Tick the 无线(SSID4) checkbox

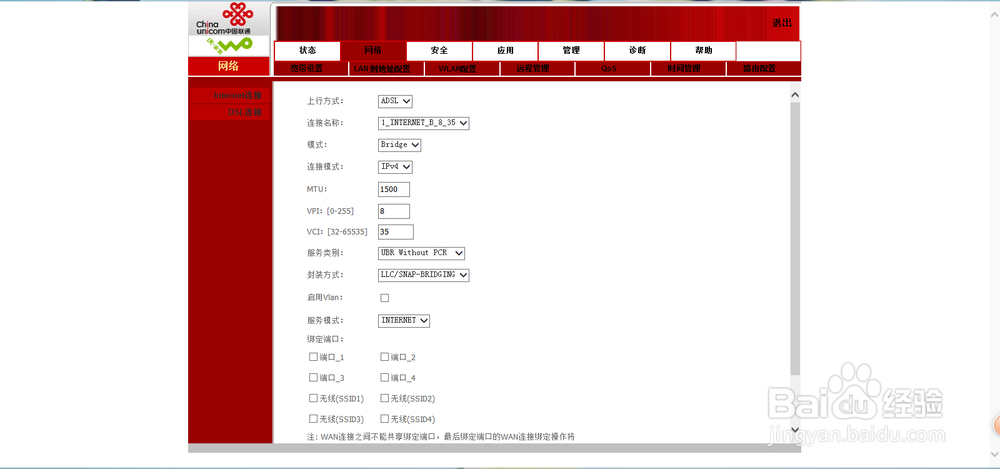click(385, 419)
